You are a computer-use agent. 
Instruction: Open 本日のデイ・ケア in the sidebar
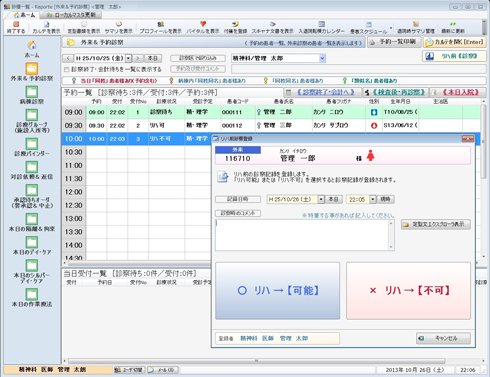click(x=32, y=246)
